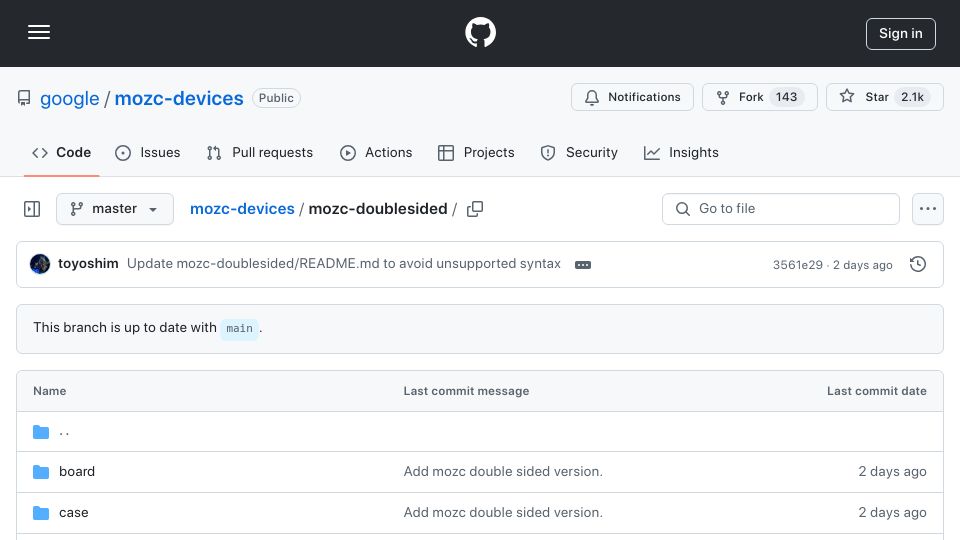Click the mozc-doublesided breadcrumb text

(378, 209)
